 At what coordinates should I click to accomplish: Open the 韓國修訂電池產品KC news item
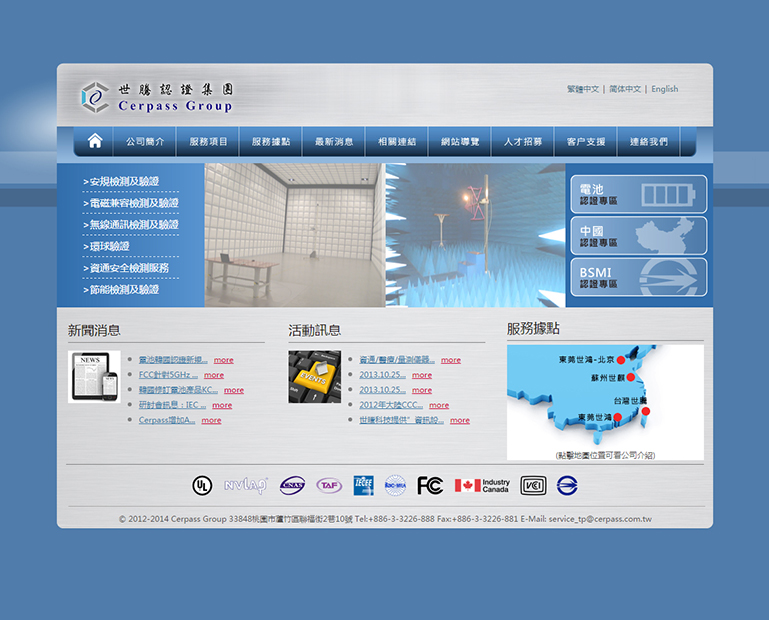coord(178,390)
